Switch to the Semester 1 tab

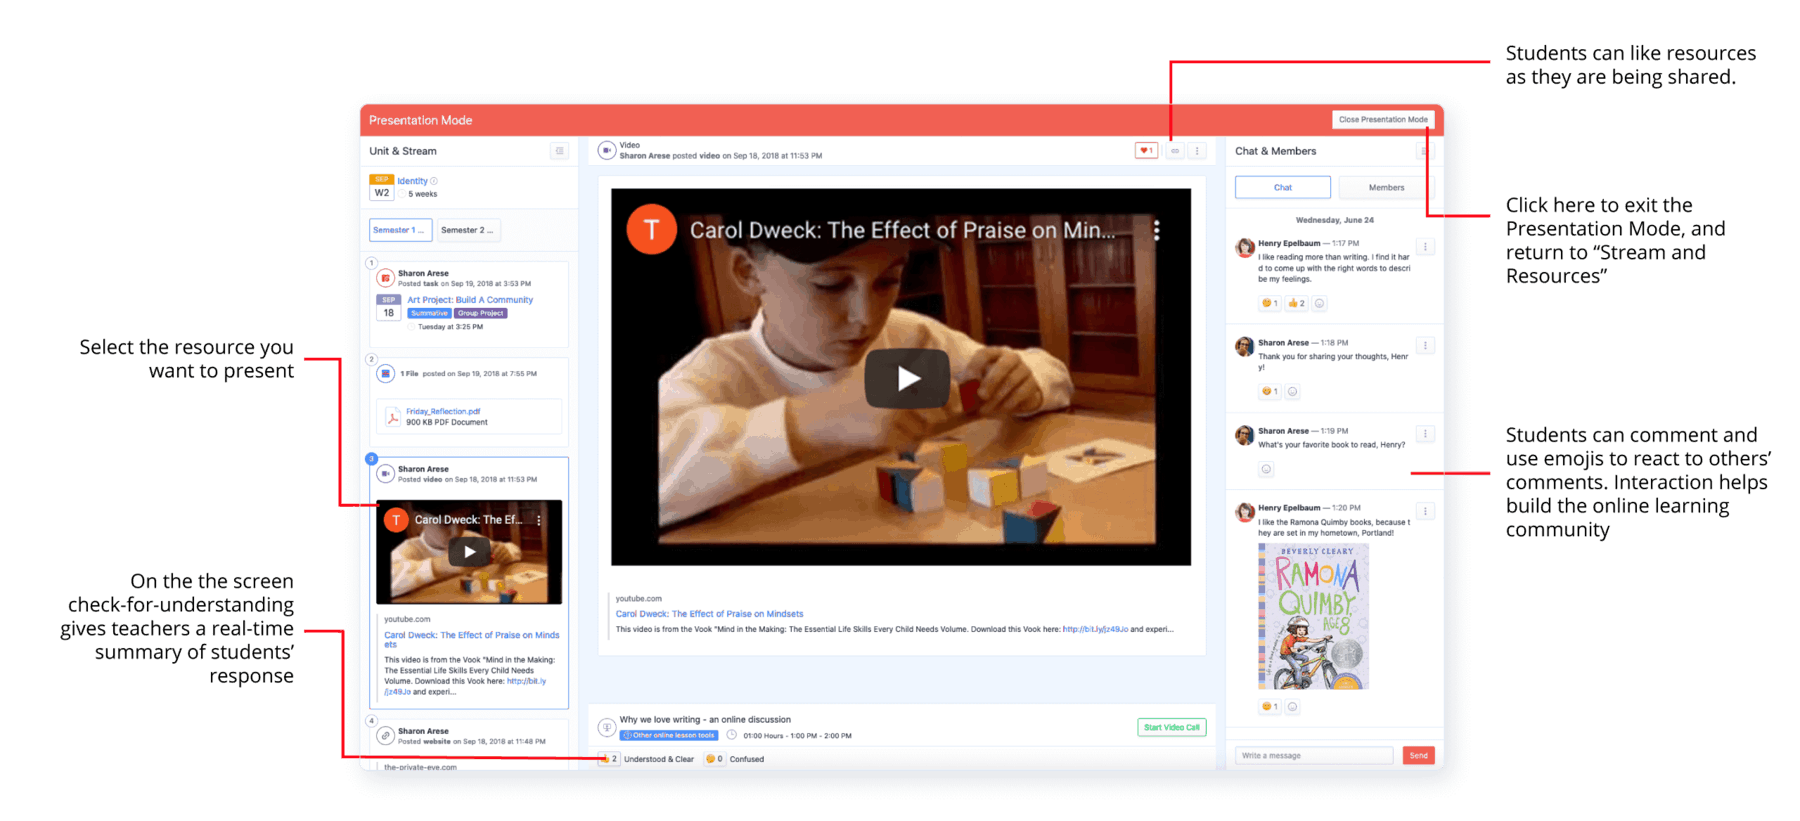[400, 230]
